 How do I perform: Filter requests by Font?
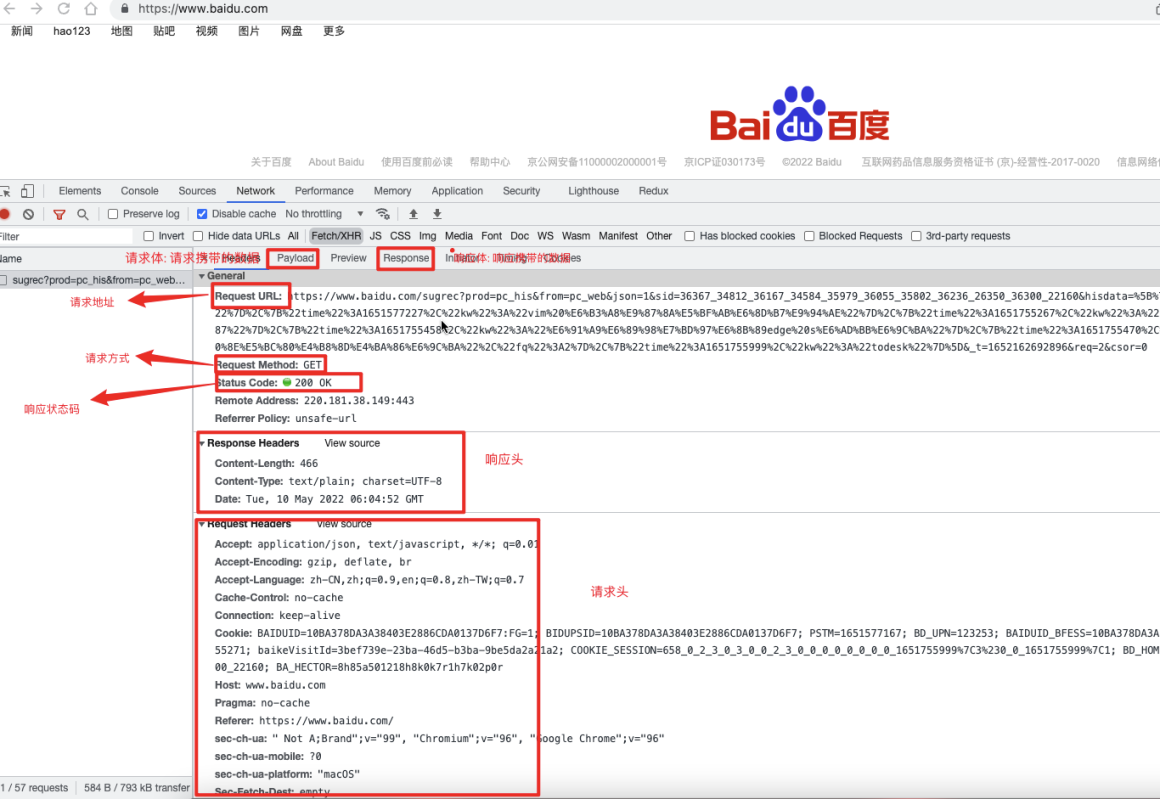(491, 236)
